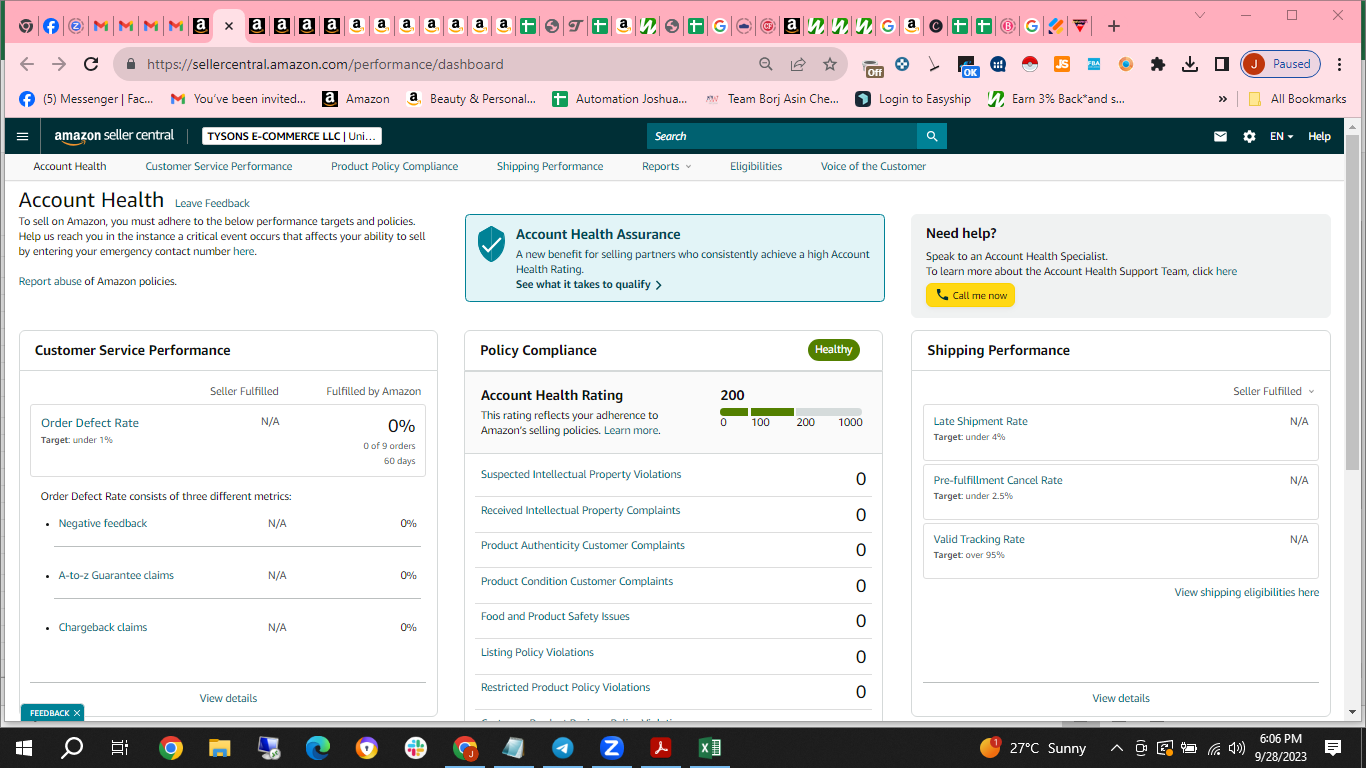
Task: Open the Account Health tab
Action: coord(70,166)
